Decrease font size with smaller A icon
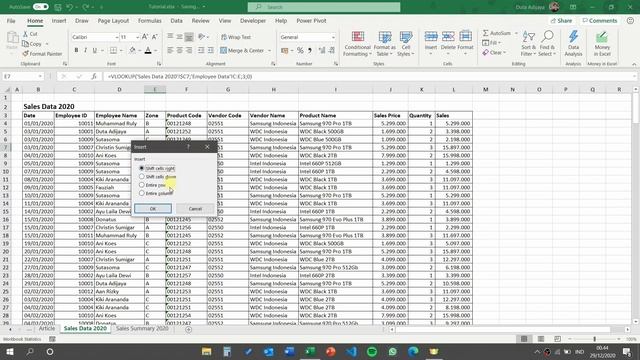Viewport: 640px width, 360px height. point(154,37)
